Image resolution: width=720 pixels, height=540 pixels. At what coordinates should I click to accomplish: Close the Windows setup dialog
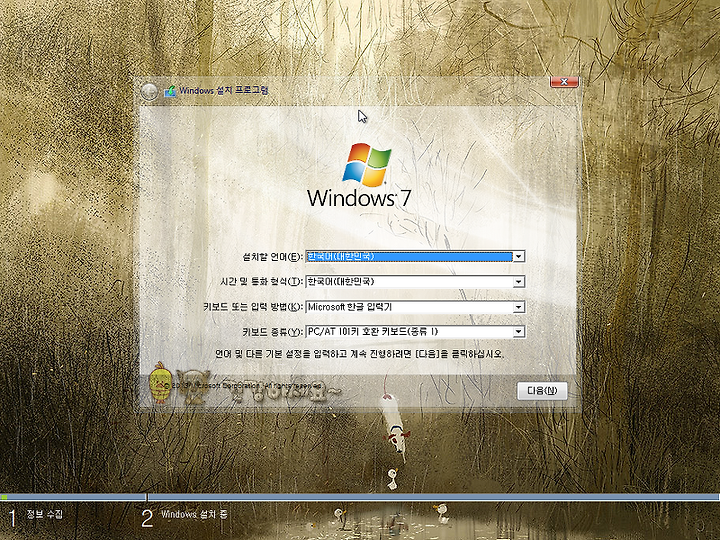564,82
